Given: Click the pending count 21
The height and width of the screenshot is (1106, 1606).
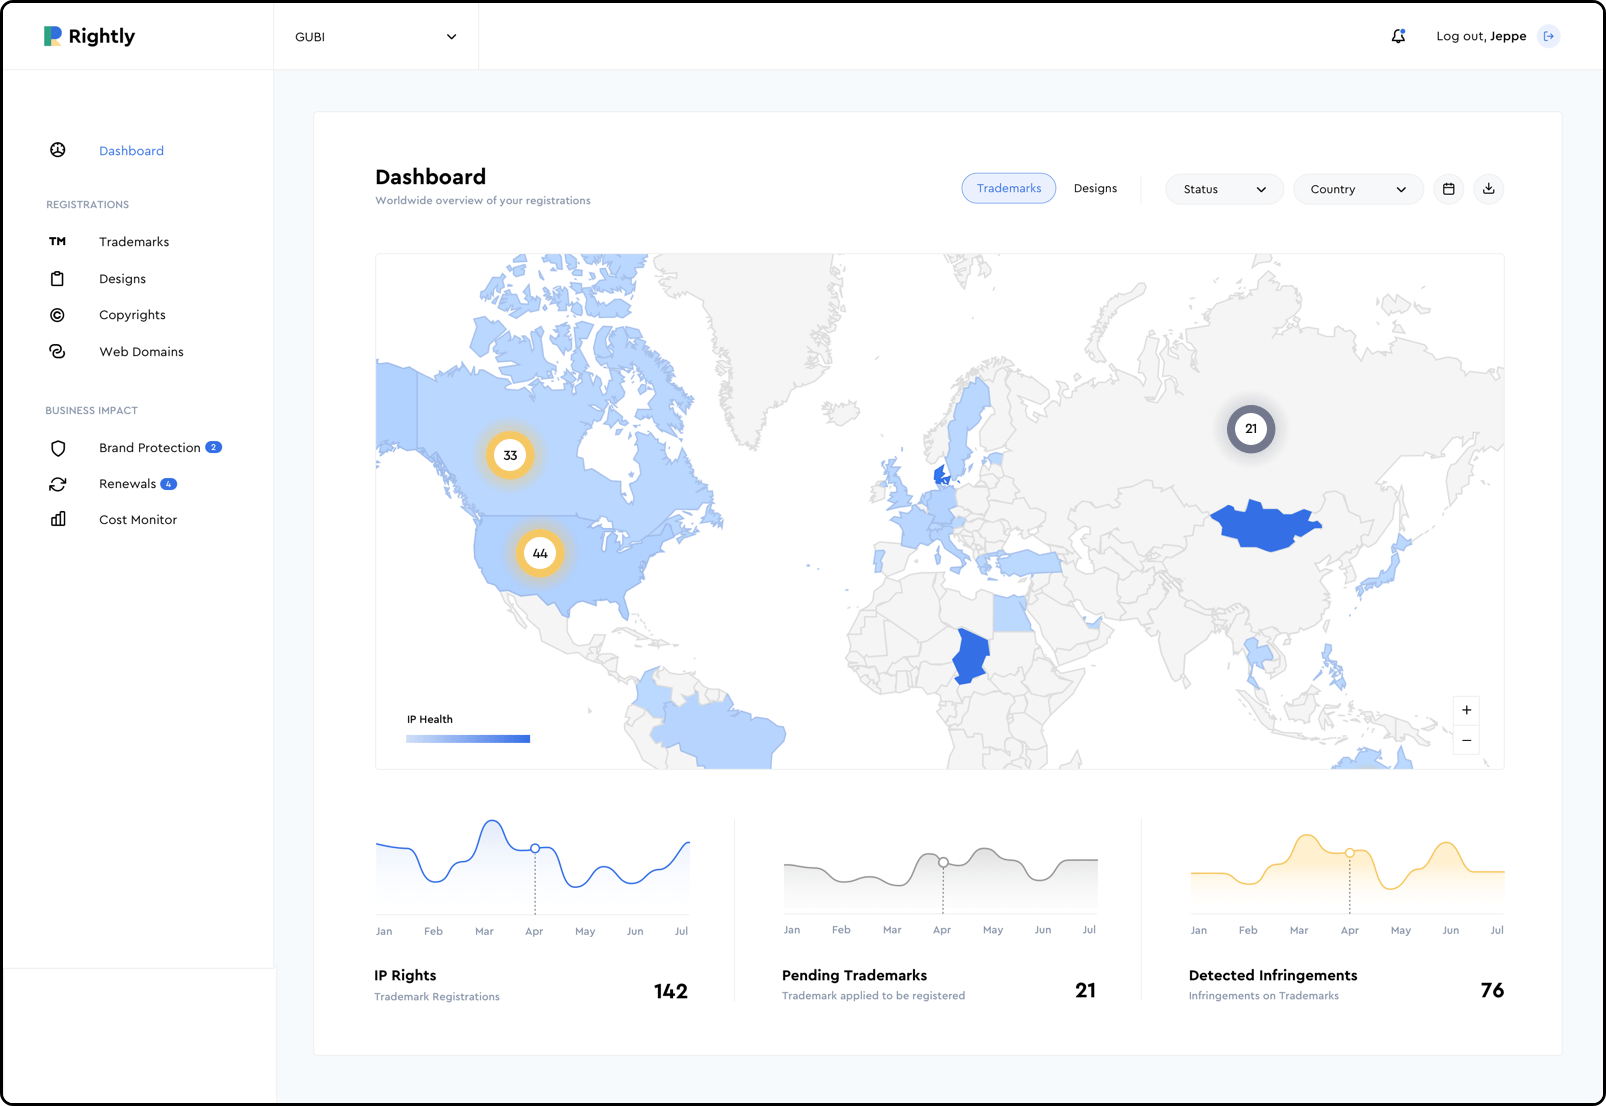Looking at the screenshot, I should [1085, 990].
